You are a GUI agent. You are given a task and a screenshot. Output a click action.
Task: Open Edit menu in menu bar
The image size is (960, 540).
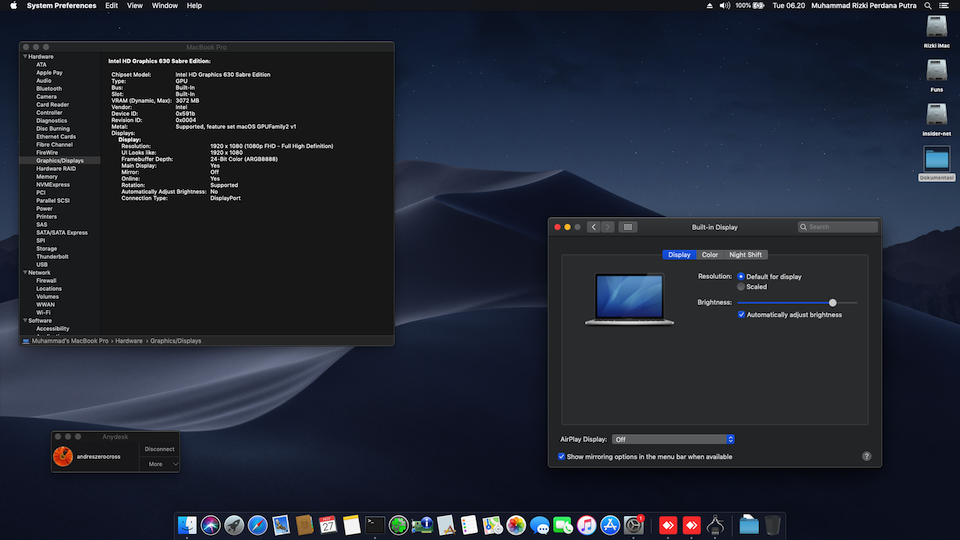point(111,6)
